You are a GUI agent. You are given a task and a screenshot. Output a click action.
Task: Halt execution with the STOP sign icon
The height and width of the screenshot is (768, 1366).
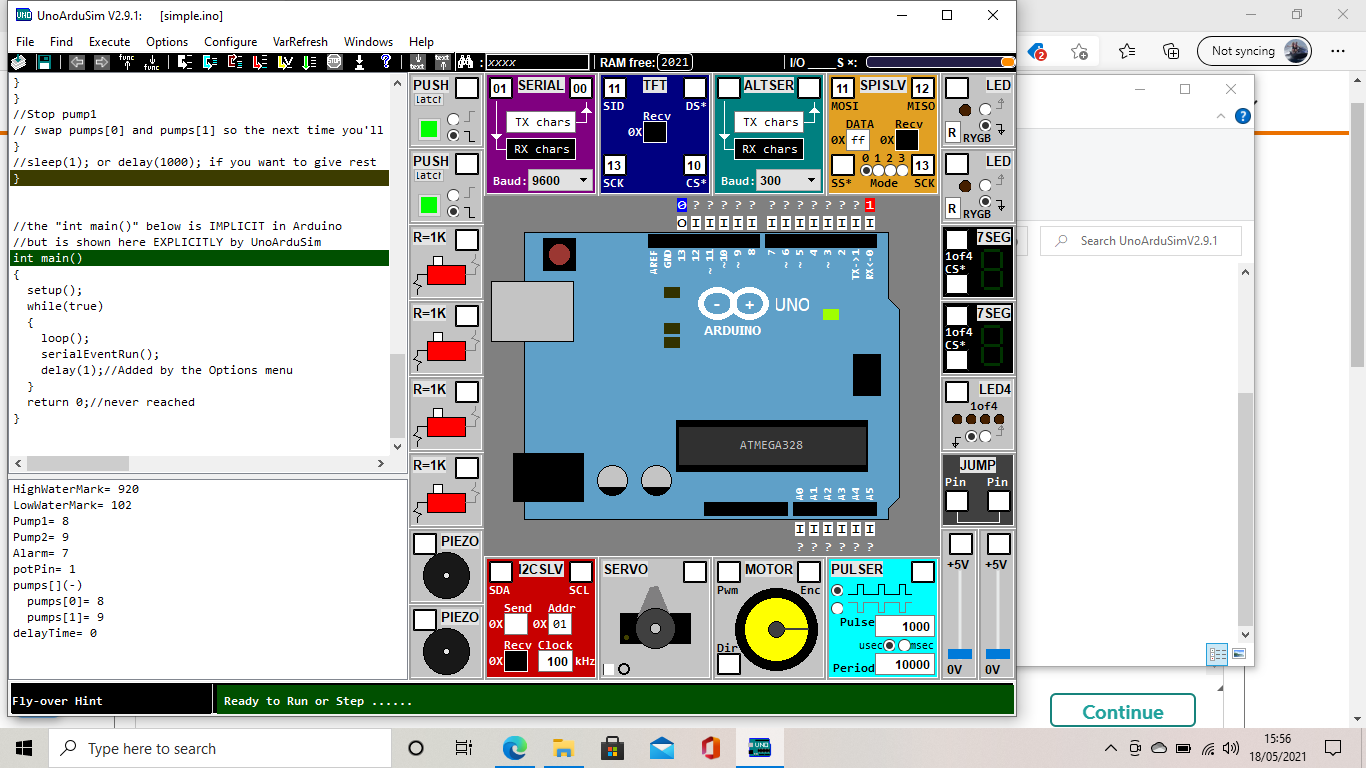click(335, 62)
